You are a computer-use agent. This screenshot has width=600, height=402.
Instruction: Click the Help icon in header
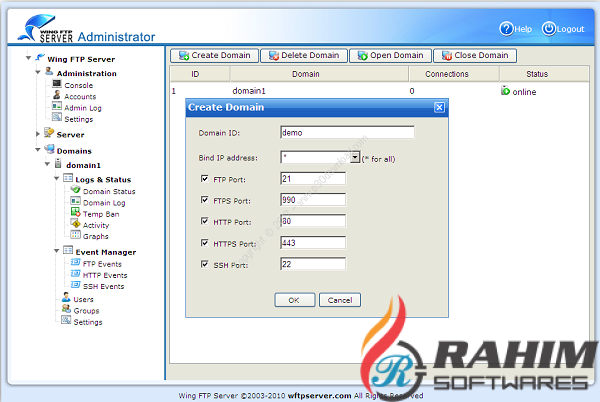507,29
